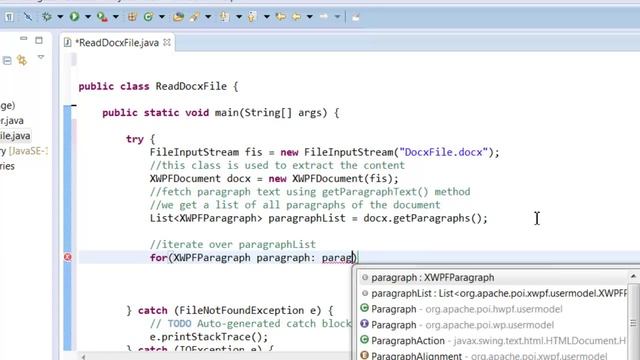Click the 'try {' line
The width and height of the screenshot is (640, 360).
pos(140,139)
